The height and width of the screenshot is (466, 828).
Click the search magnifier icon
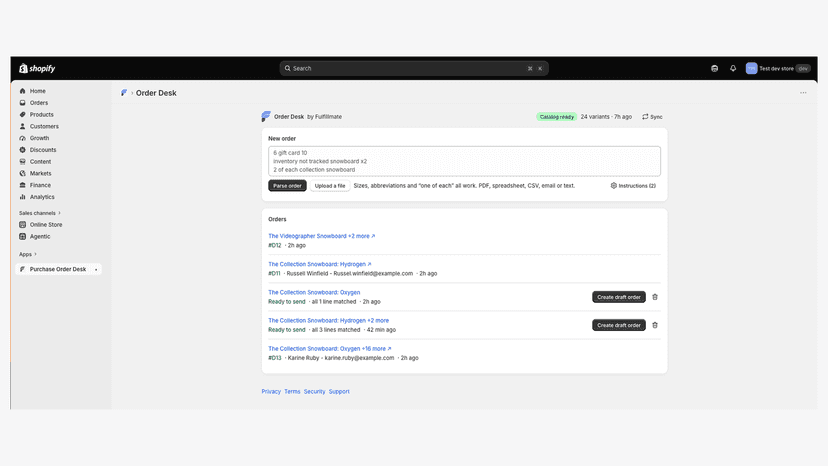[x=287, y=68]
